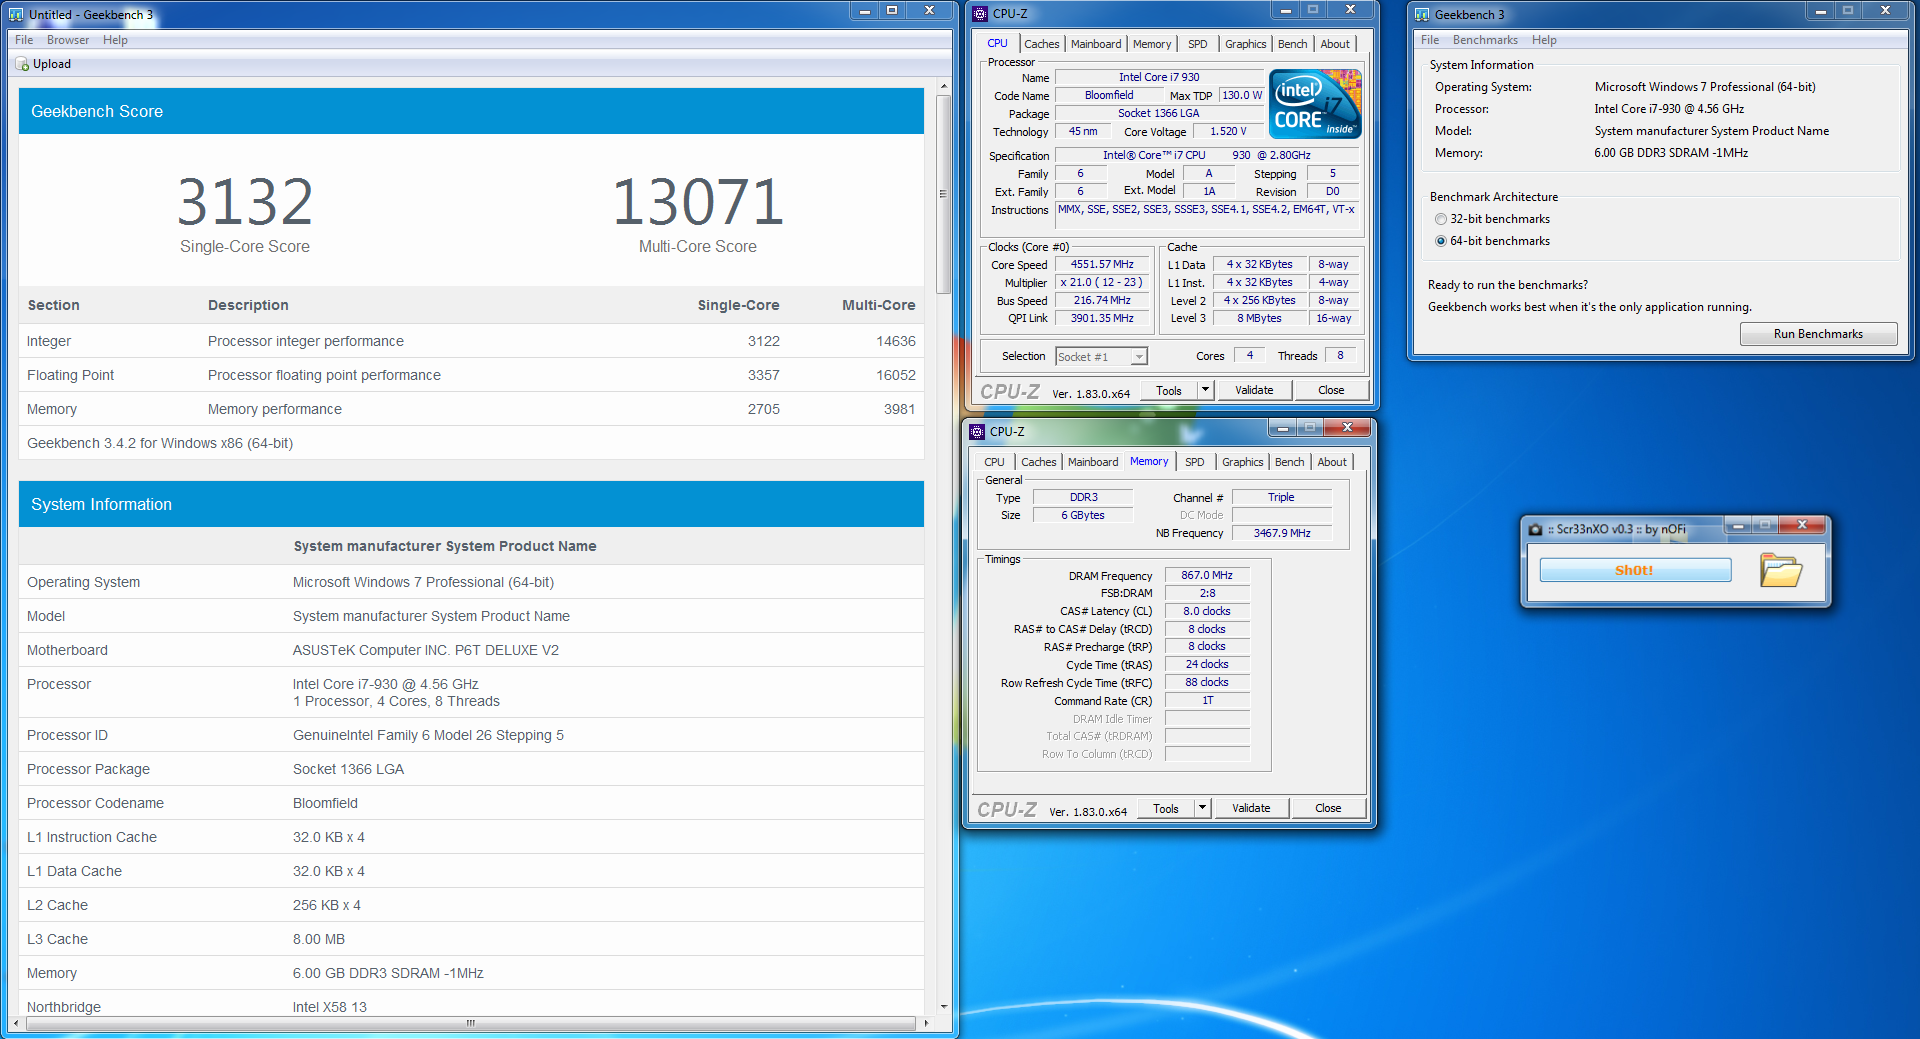Switch to Bench tab in lower CPU-Z window
Image resolution: width=1920 pixels, height=1039 pixels.
pyautogui.click(x=1289, y=462)
